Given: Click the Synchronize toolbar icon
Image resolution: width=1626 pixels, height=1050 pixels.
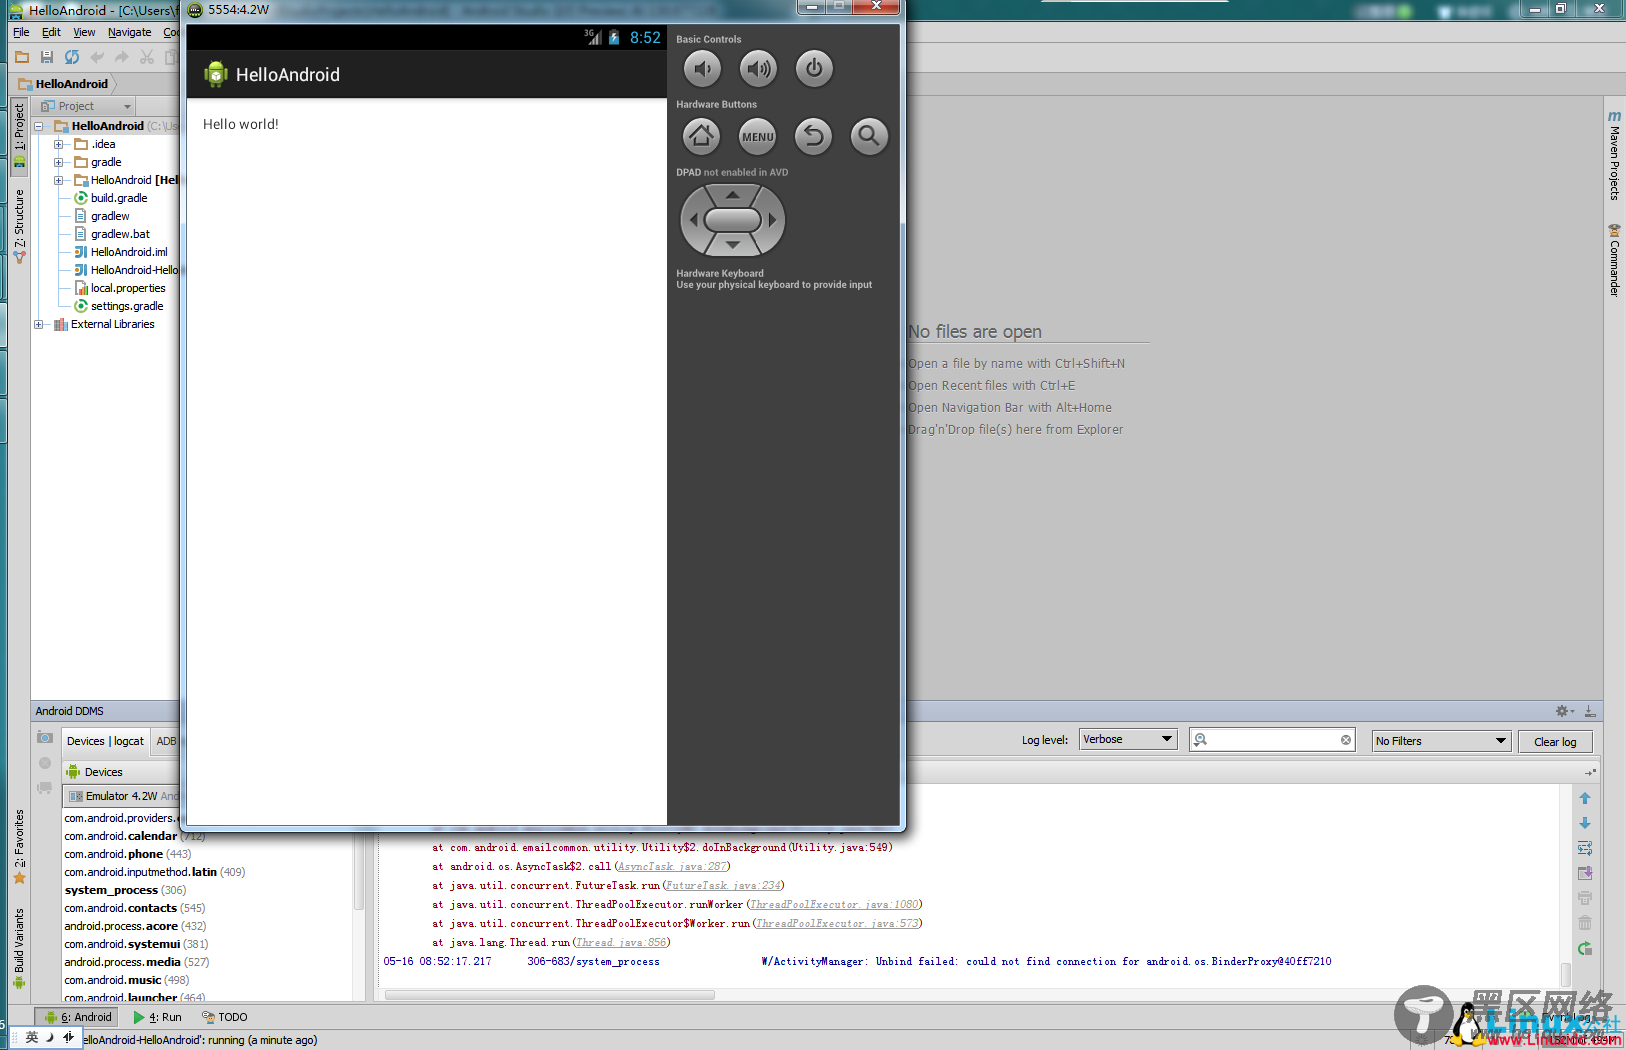Looking at the screenshot, I should (72, 57).
